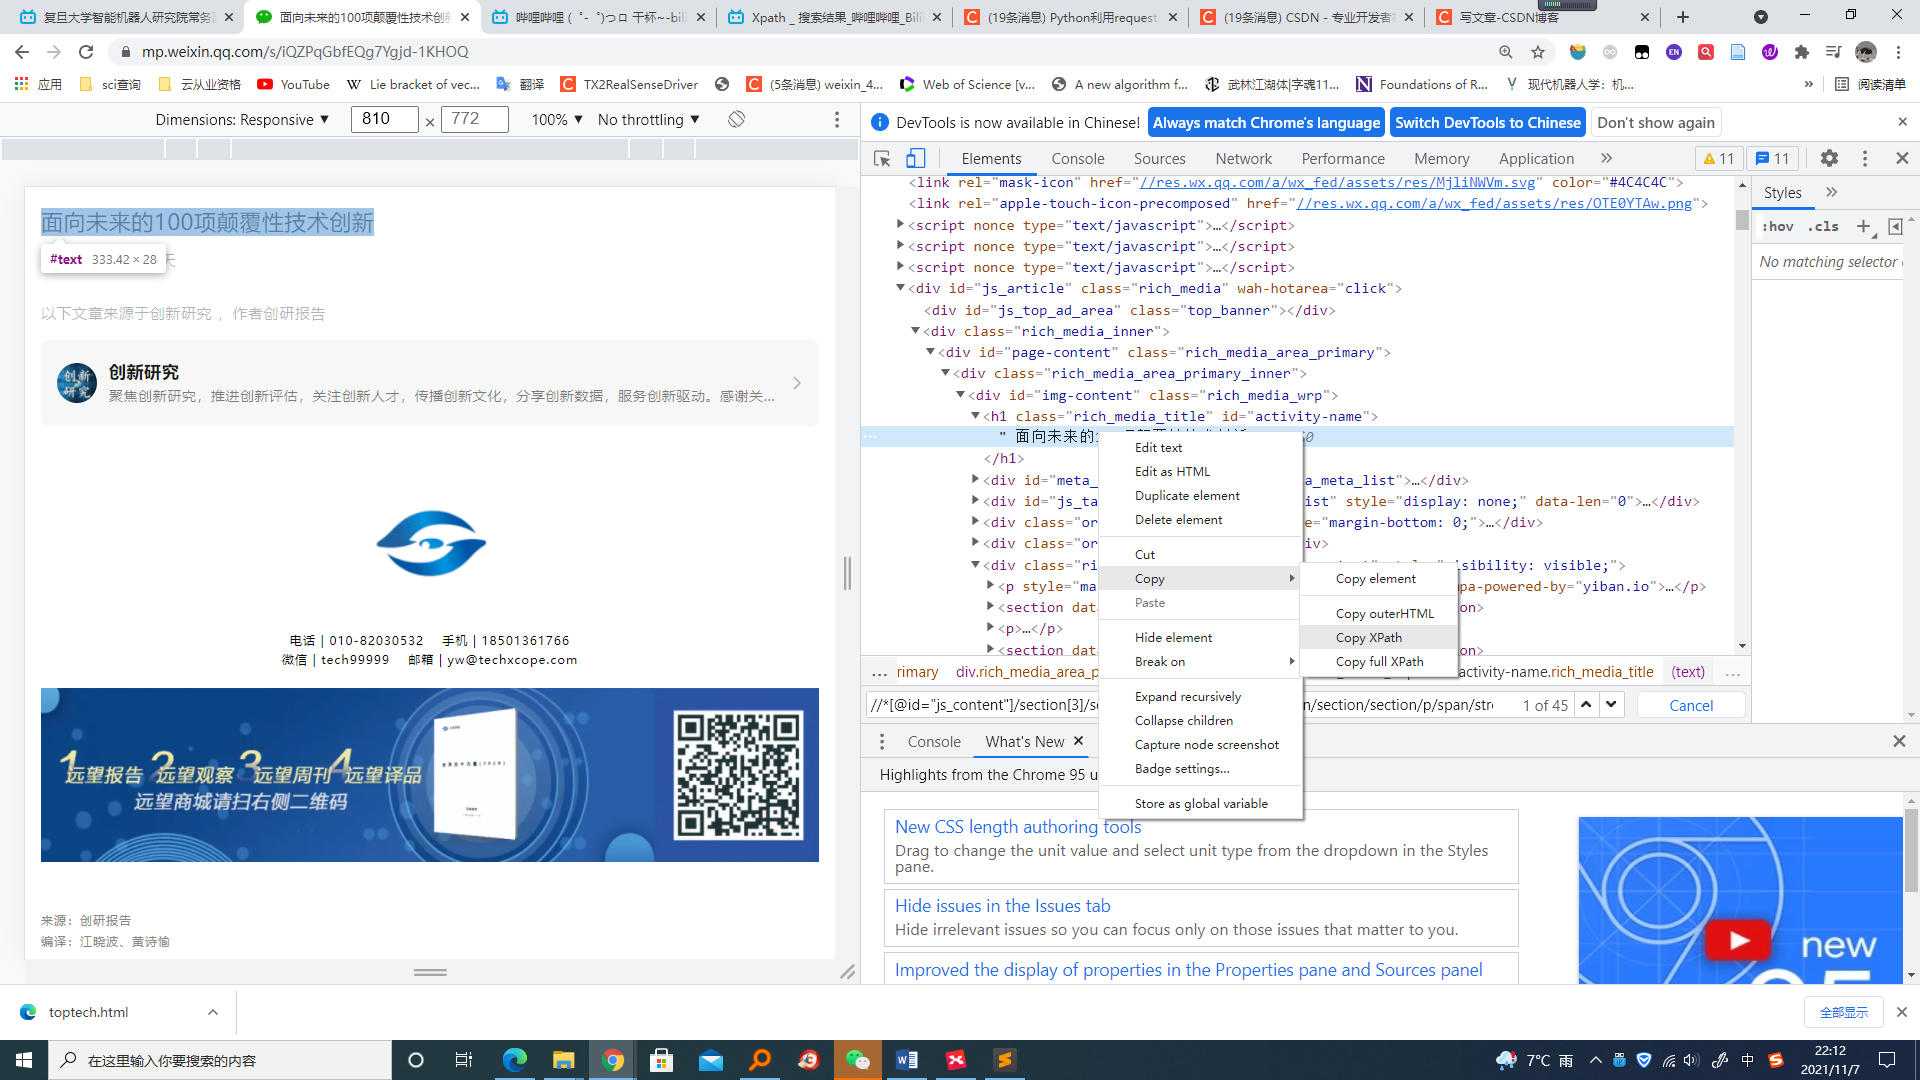Viewport: 1920px width, 1080px height.
Task: Click the Switch DevTools to Chinese button
Action: pos(1487,122)
